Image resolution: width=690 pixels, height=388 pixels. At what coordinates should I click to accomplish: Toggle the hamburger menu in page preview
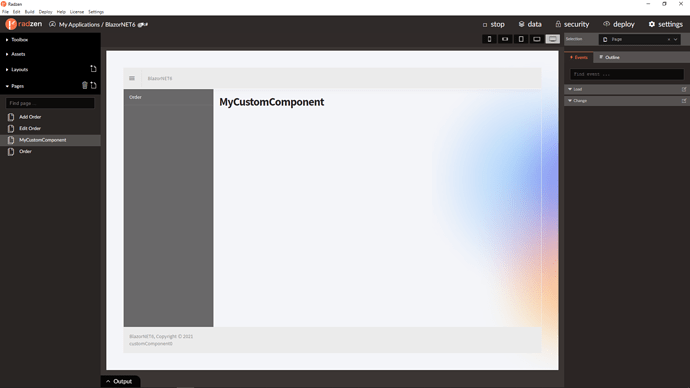tap(132, 78)
